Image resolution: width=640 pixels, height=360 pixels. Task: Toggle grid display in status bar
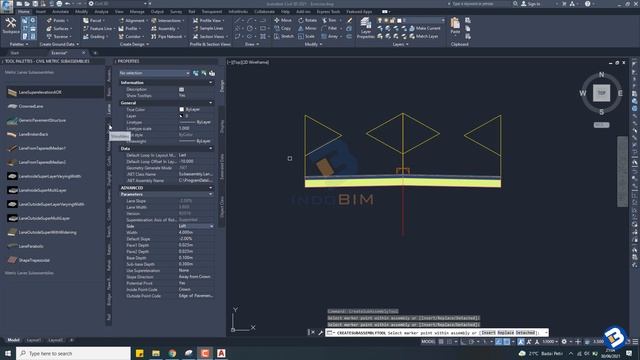tap(441, 342)
